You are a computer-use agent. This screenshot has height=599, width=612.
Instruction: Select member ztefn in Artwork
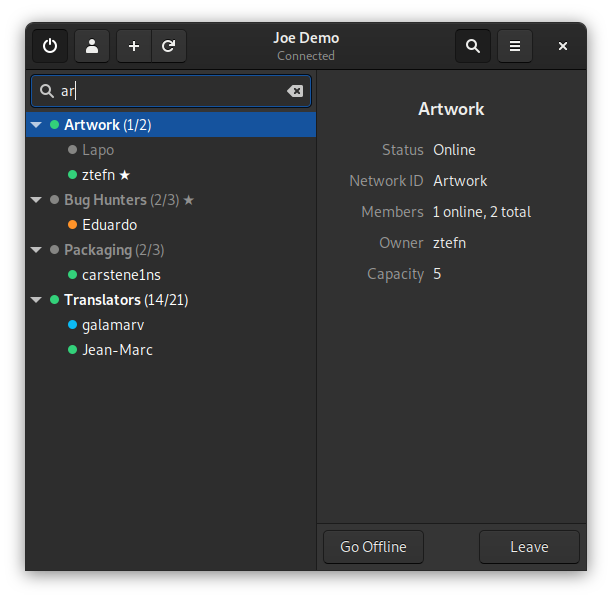[98, 175]
